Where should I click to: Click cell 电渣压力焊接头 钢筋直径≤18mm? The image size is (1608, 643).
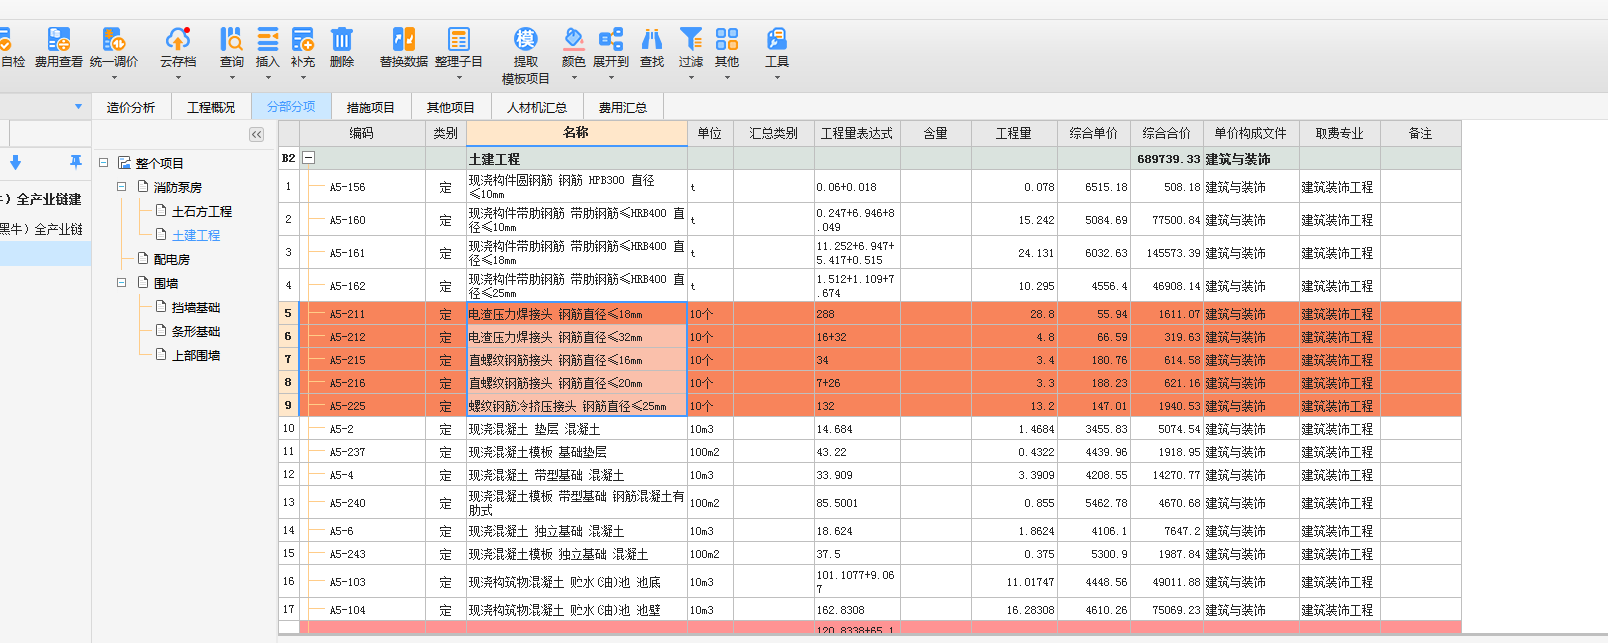577,314
